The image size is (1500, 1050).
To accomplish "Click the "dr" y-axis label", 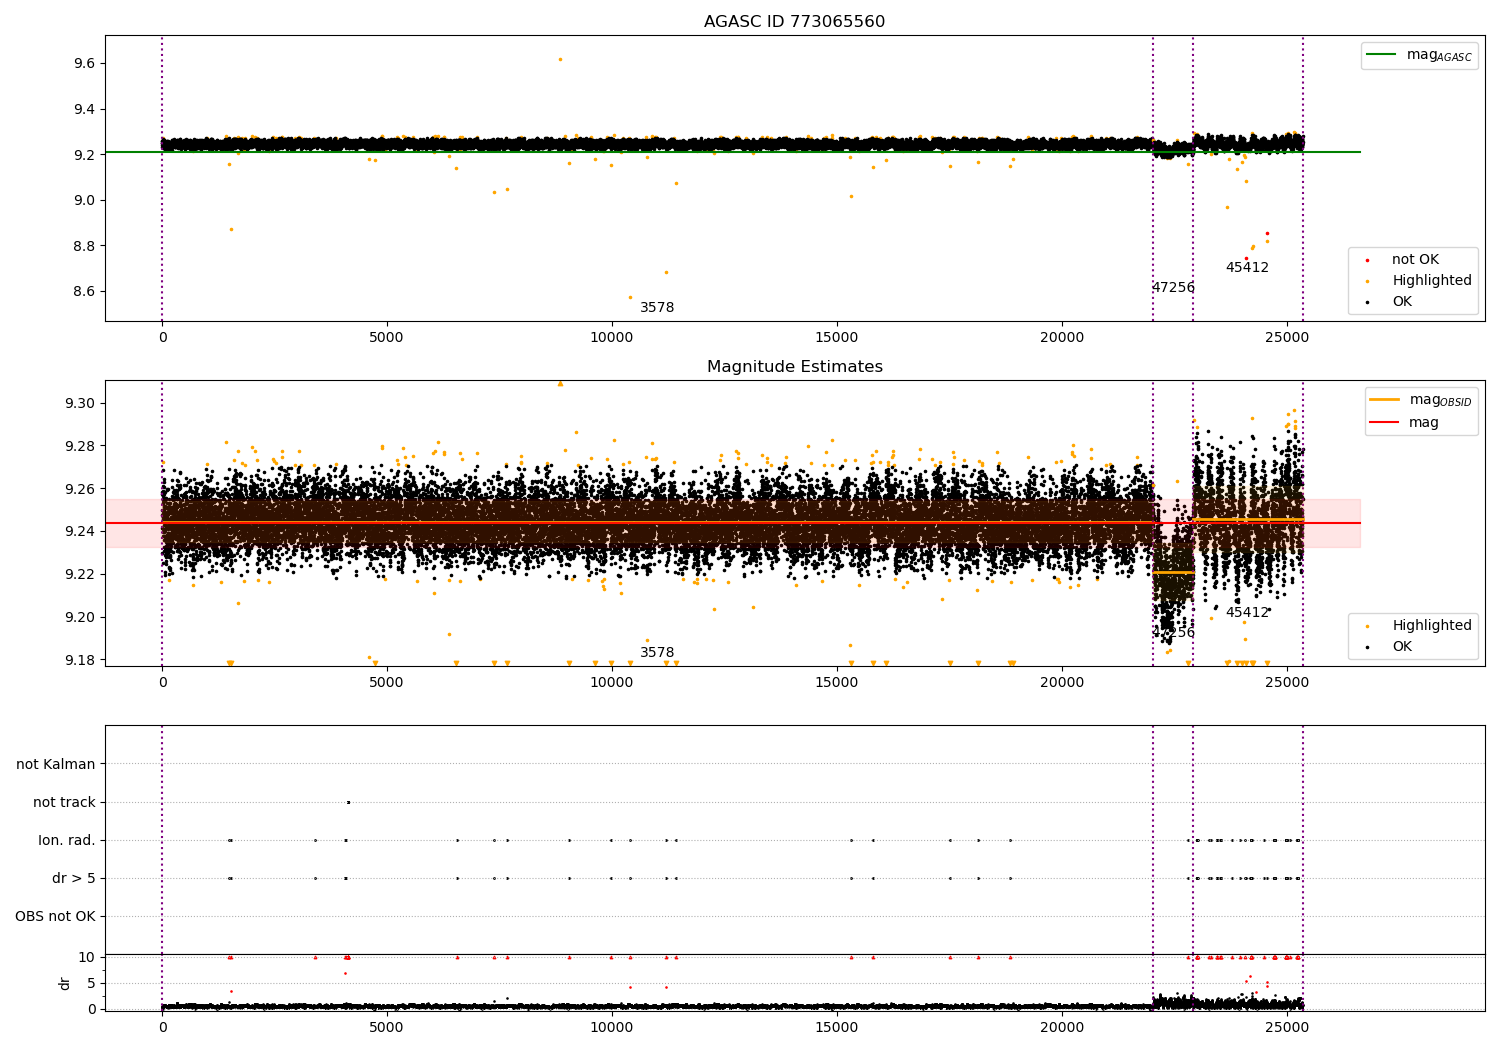I will [65, 984].
